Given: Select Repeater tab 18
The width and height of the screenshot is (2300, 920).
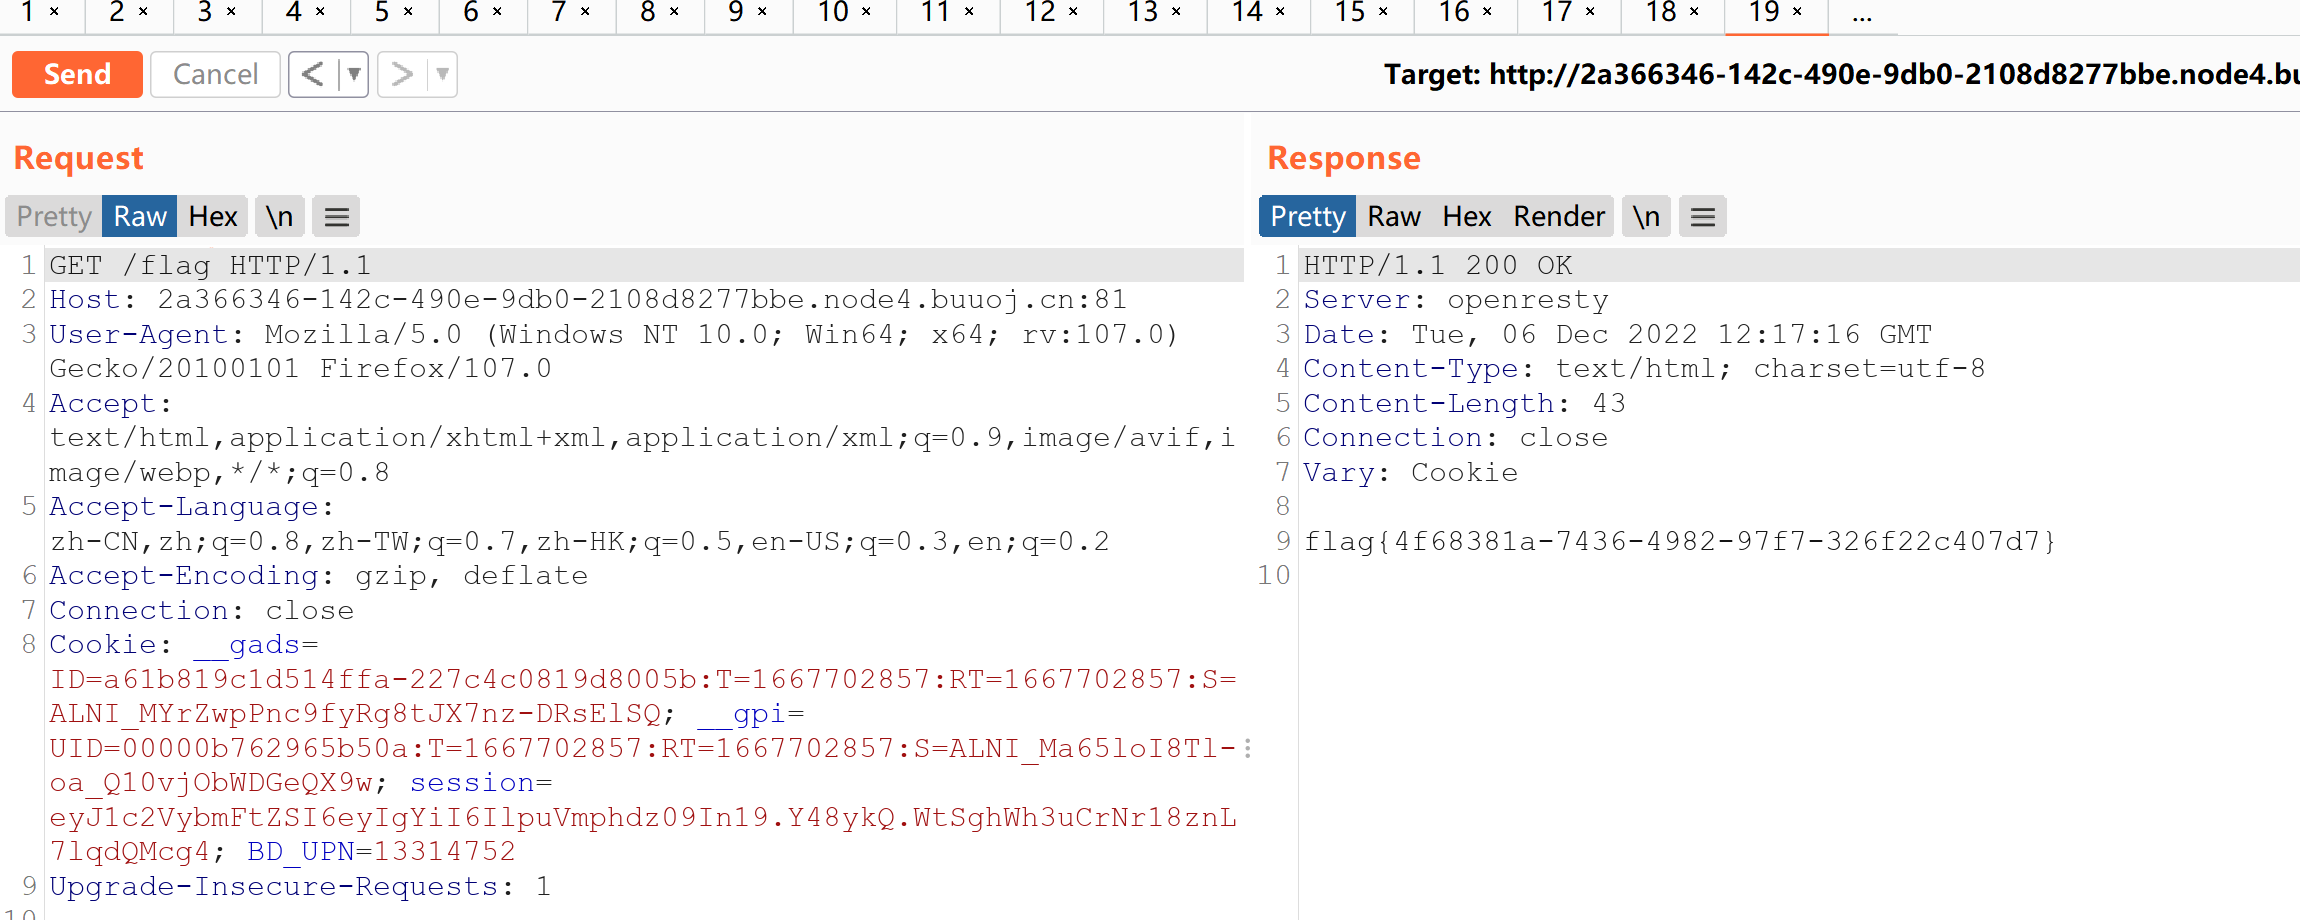Looking at the screenshot, I should tap(1661, 12).
